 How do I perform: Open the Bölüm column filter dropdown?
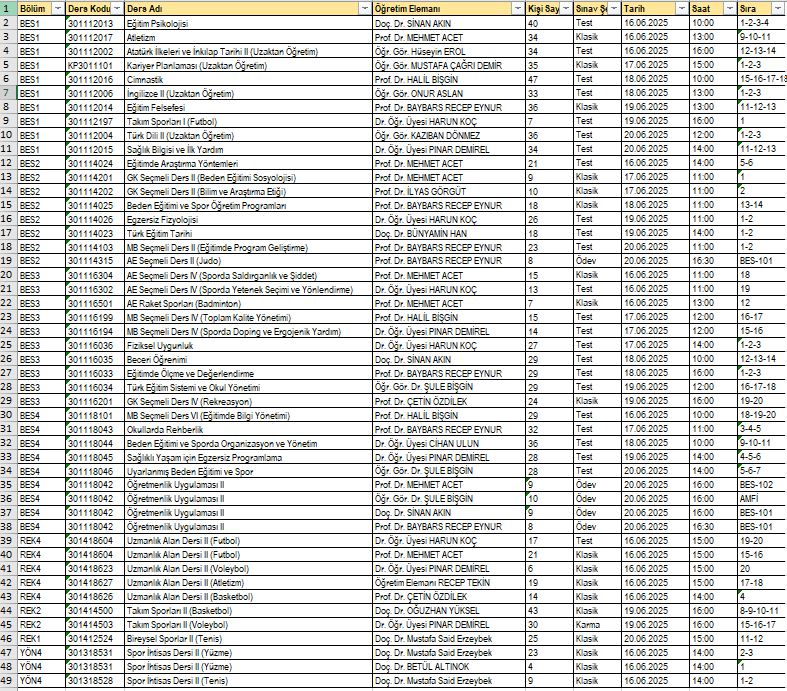[x=58, y=9]
